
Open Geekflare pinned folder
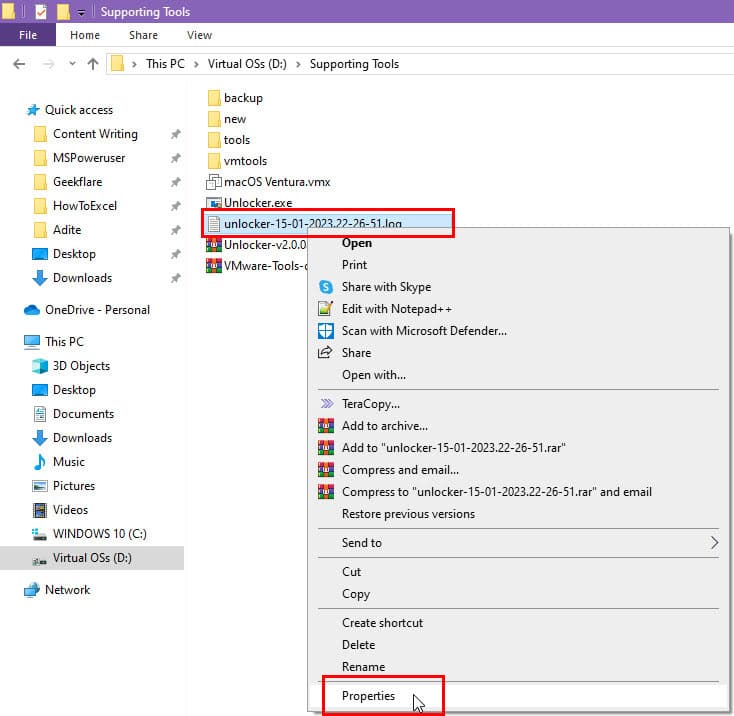pos(77,182)
